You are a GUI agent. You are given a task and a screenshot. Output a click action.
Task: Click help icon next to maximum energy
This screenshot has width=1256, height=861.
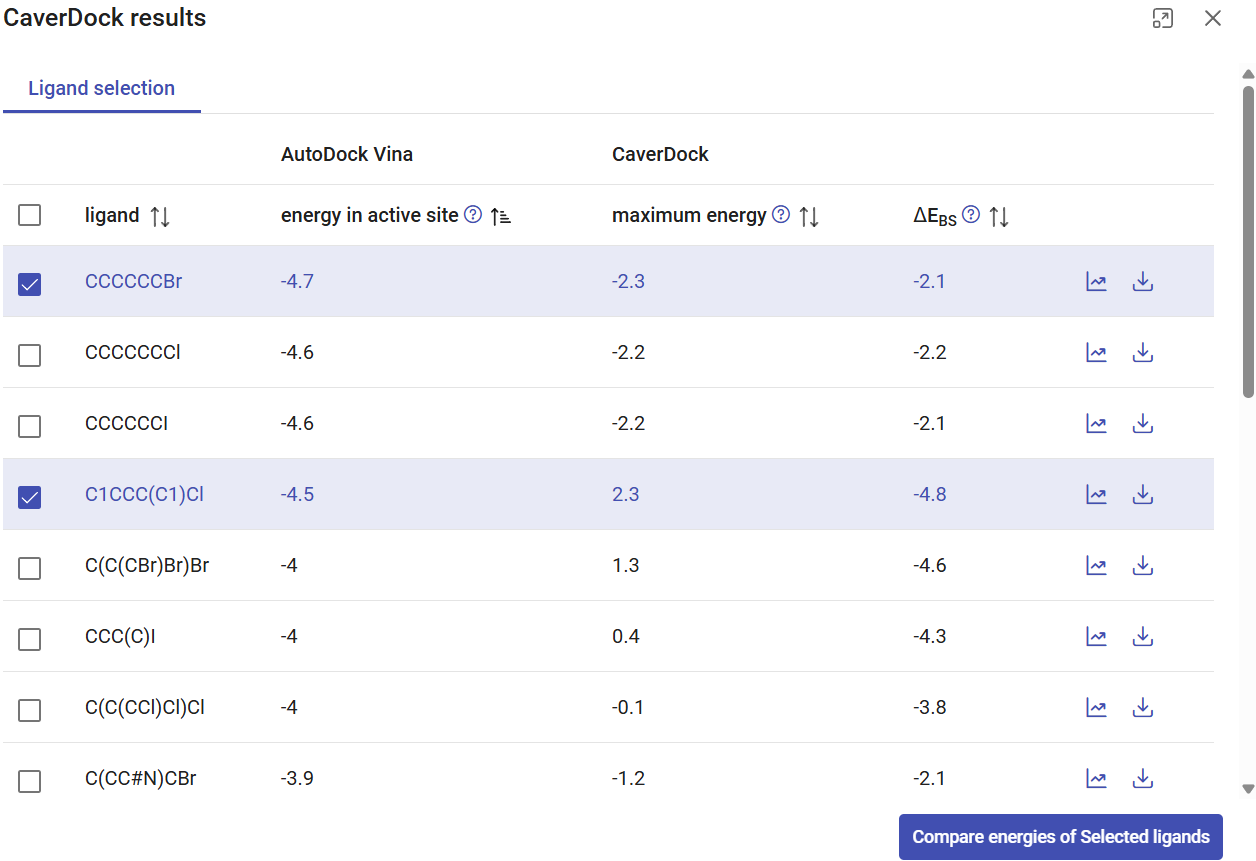[782, 215]
